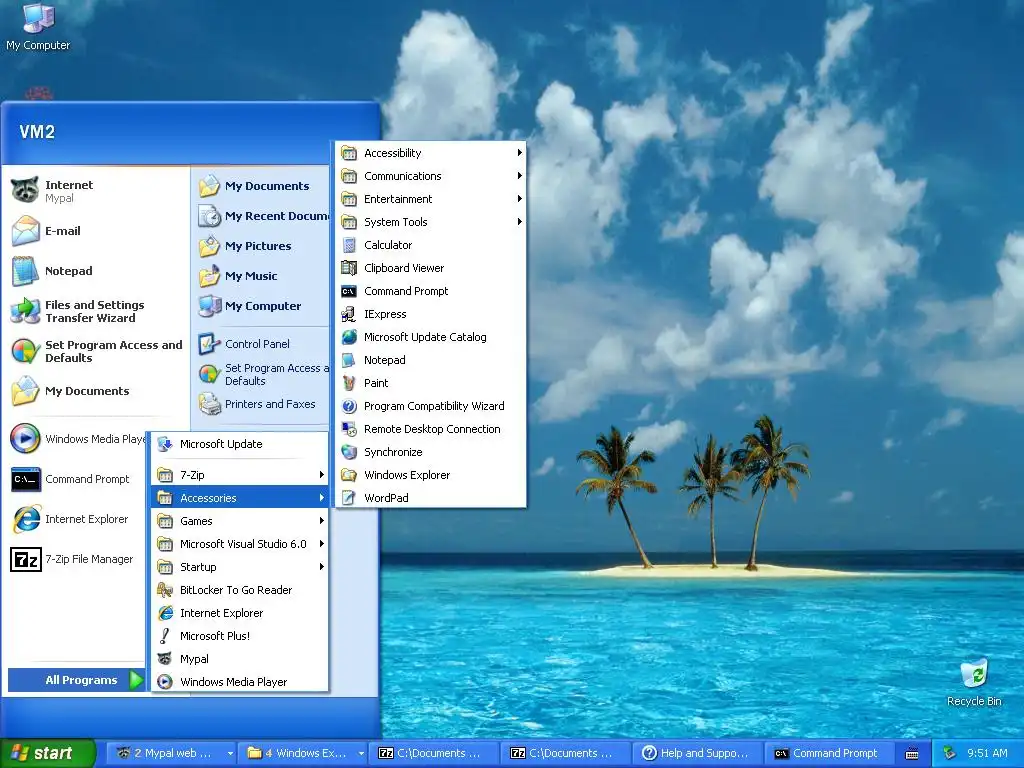Viewport: 1024px width, 768px height.
Task: Switch to the first C:\Documents 7-Zip taskbar button
Action: [433, 754]
